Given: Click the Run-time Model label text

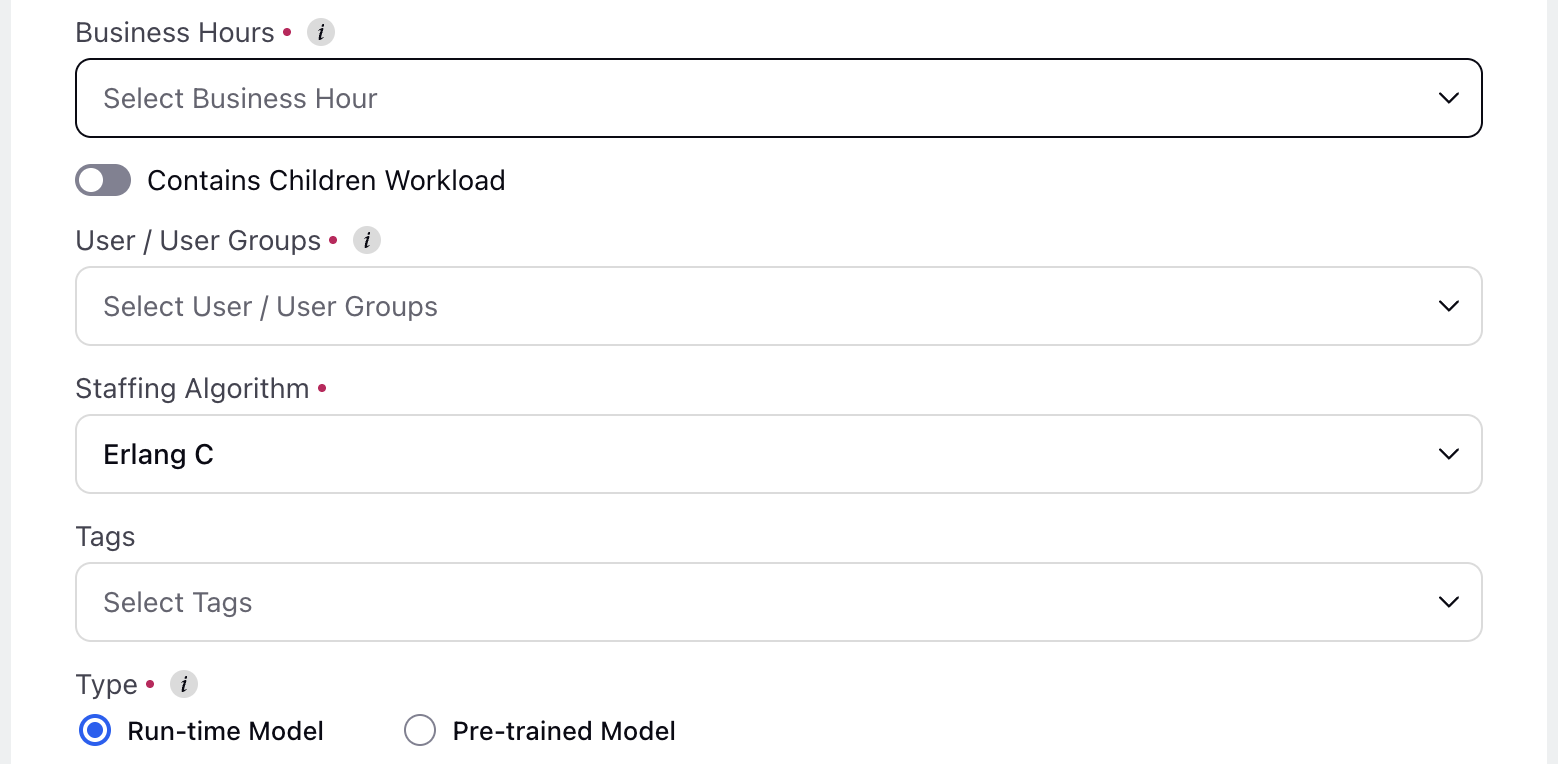Looking at the screenshot, I should (226, 731).
